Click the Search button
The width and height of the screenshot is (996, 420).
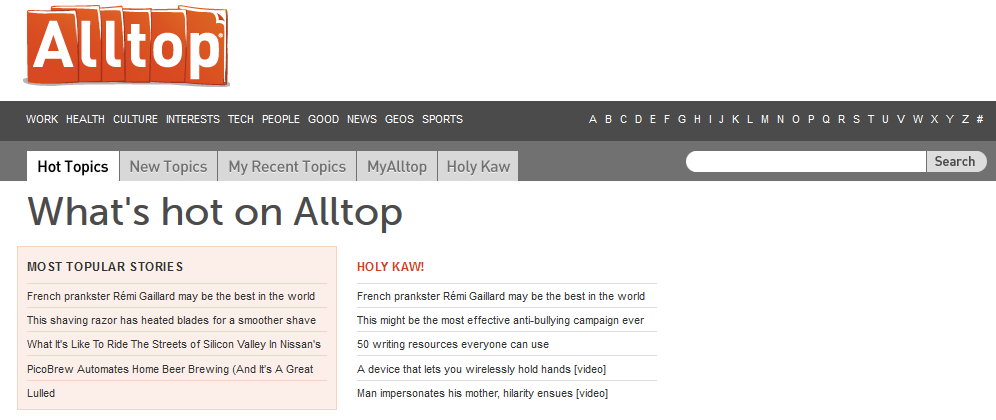point(956,161)
